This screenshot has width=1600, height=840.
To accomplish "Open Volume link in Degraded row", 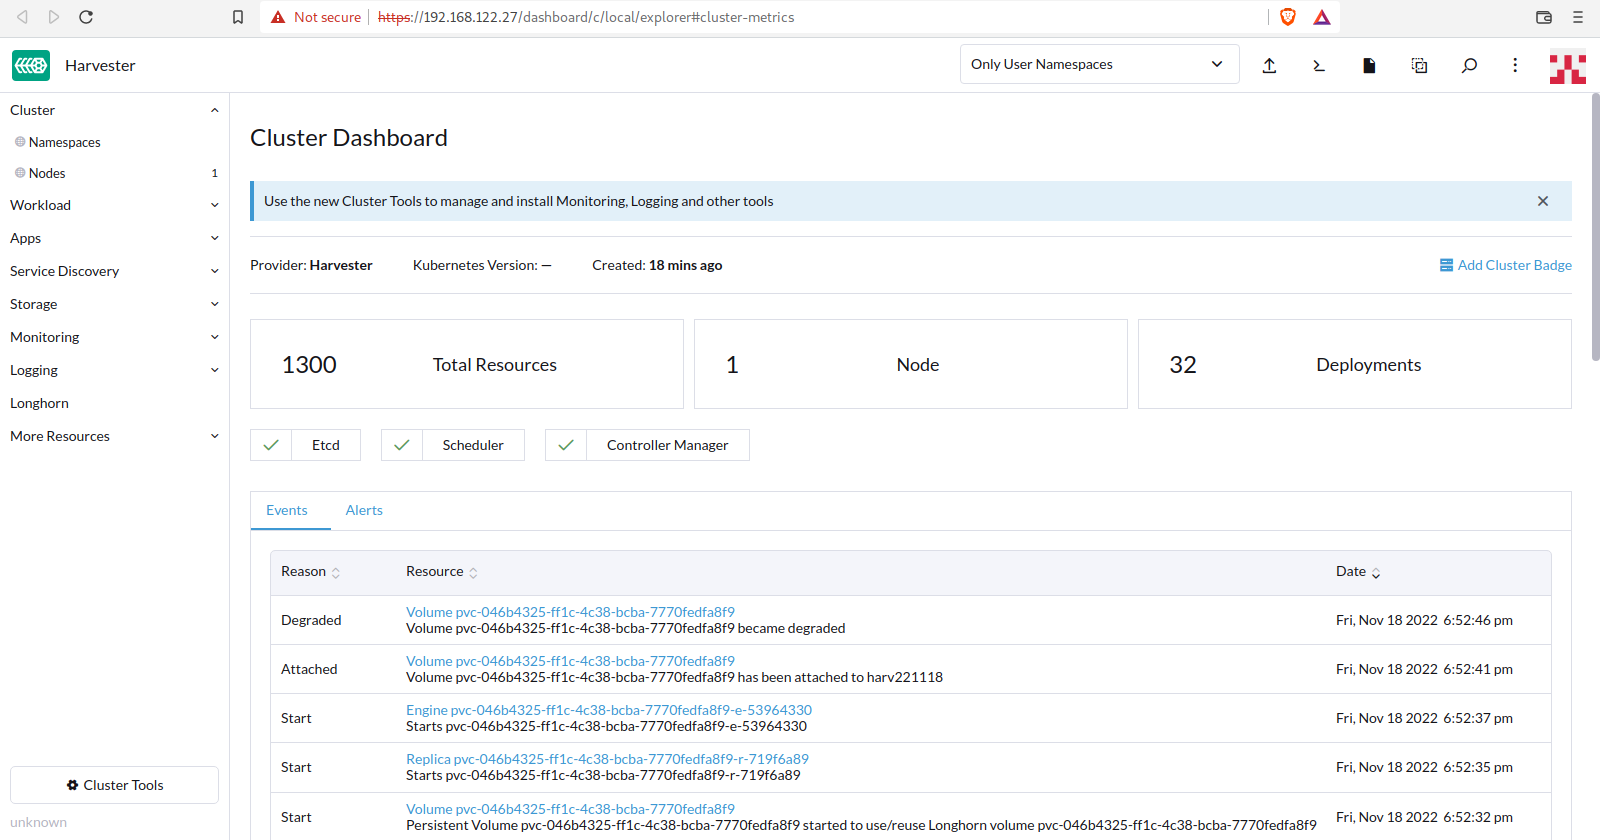I will tap(570, 612).
